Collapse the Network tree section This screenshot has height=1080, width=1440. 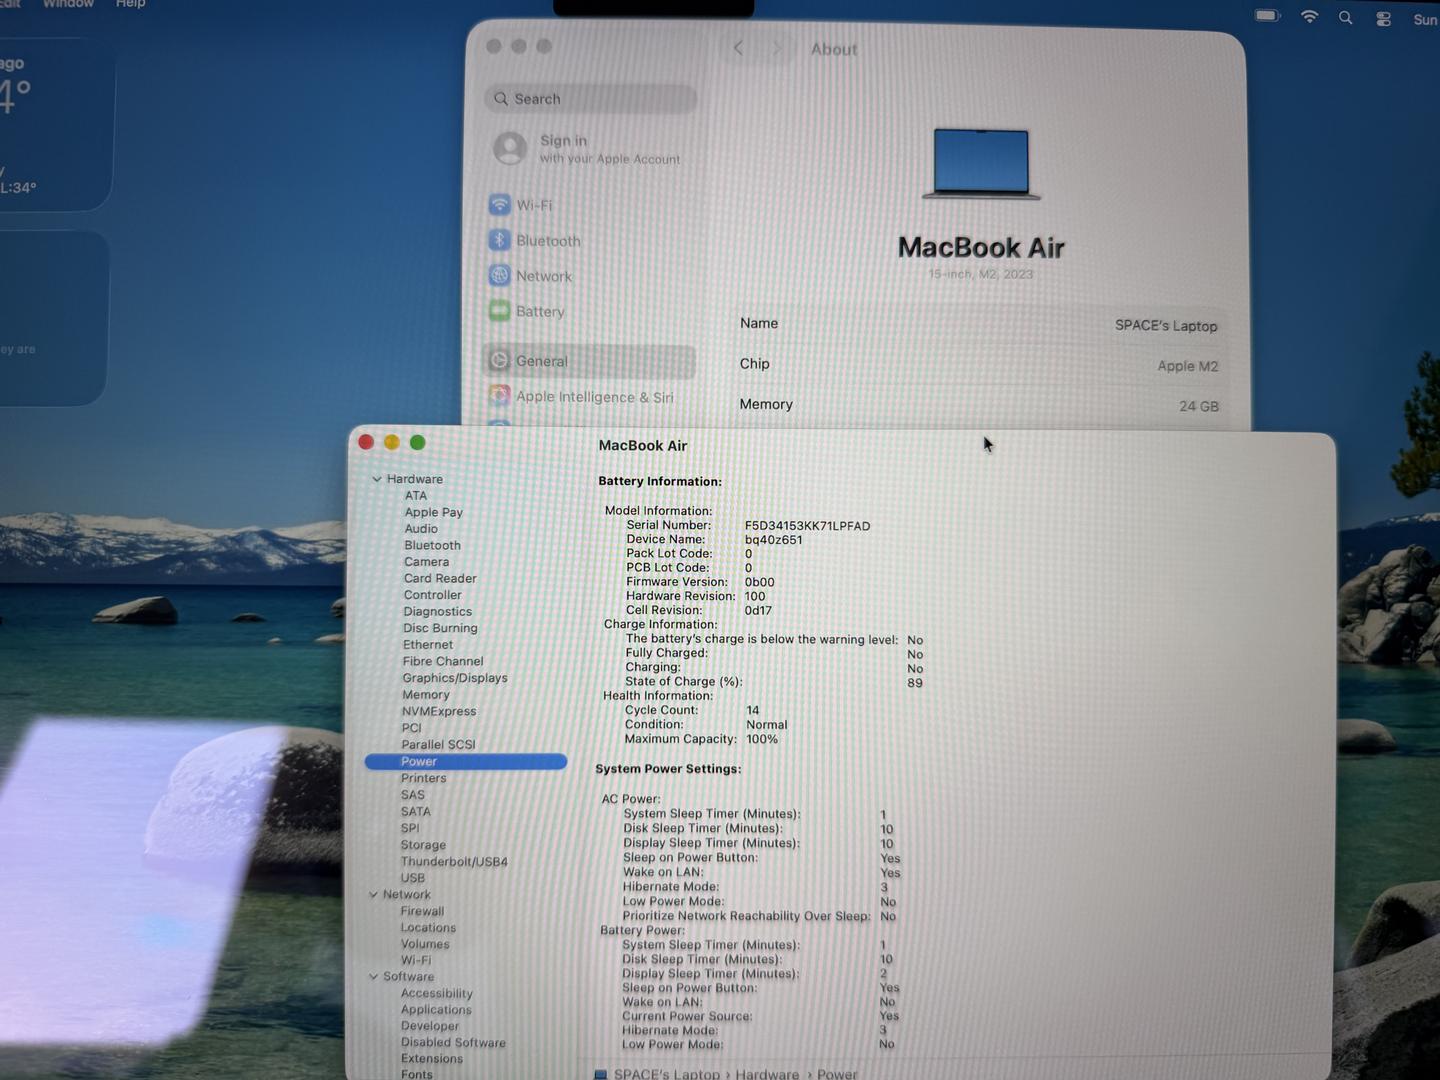[373, 895]
